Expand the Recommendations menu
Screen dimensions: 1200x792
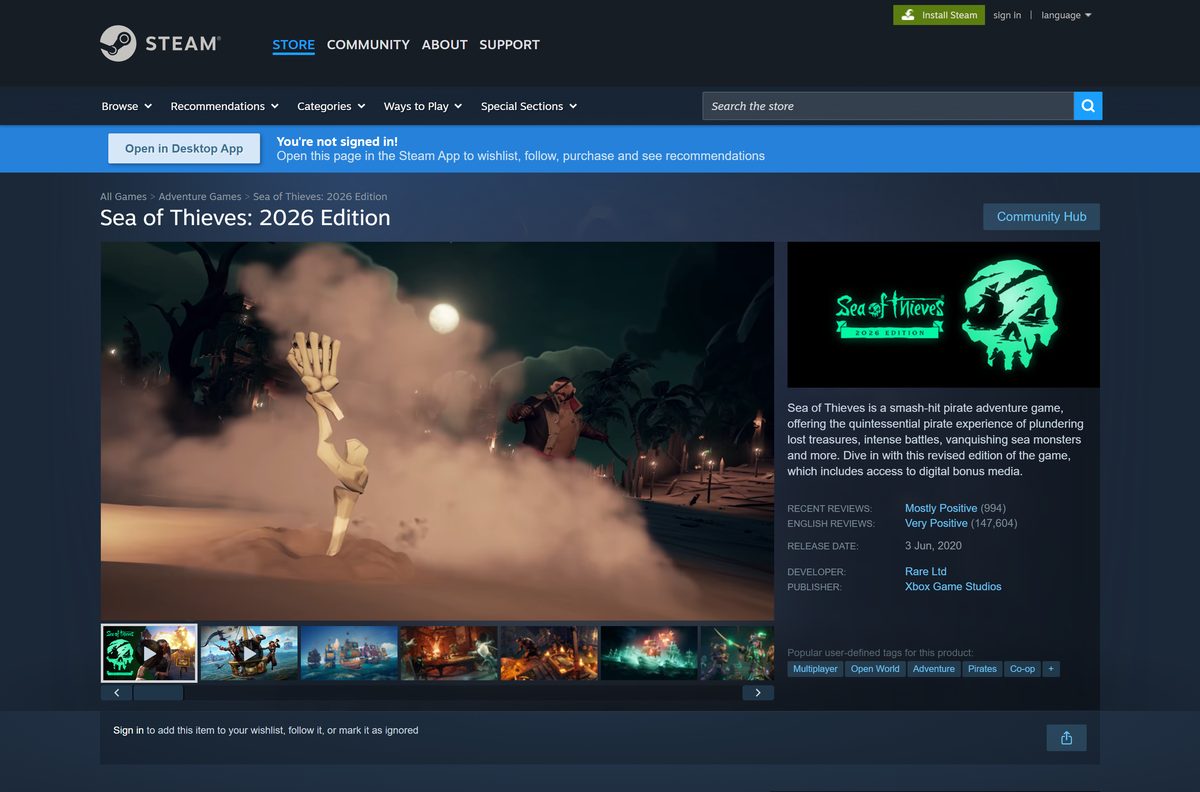click(x=225, y=106)
